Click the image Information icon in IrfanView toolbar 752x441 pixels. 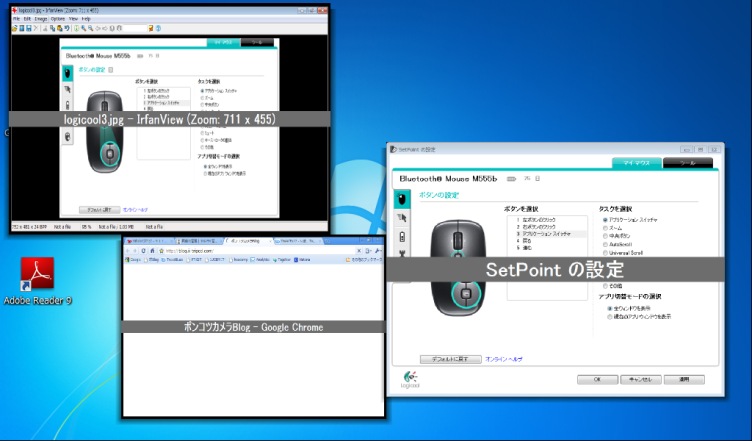click(76, 28)
